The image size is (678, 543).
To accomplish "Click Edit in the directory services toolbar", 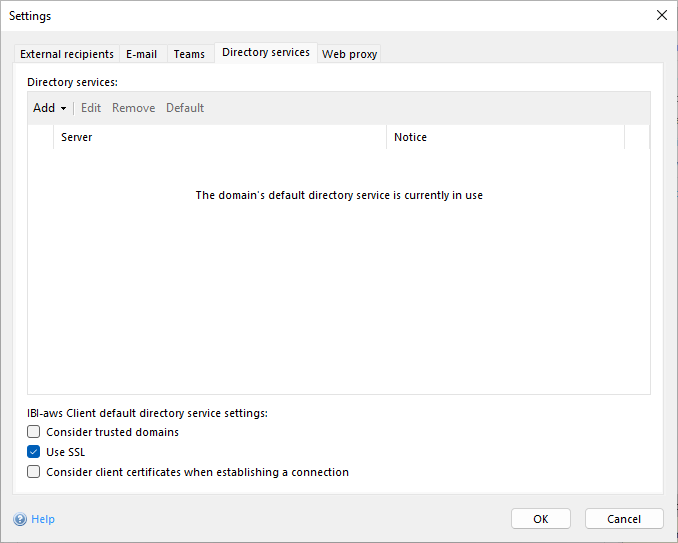I will tap(91, 108).
